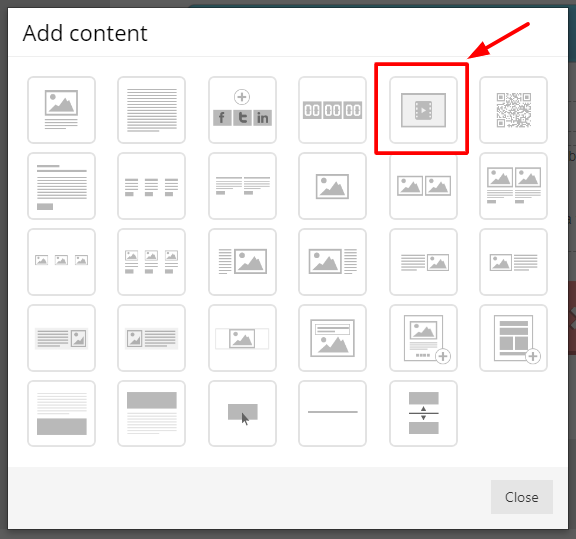576x539 pixels.
Task: Choose the two images side-by-side block
Action: point(423,186)
